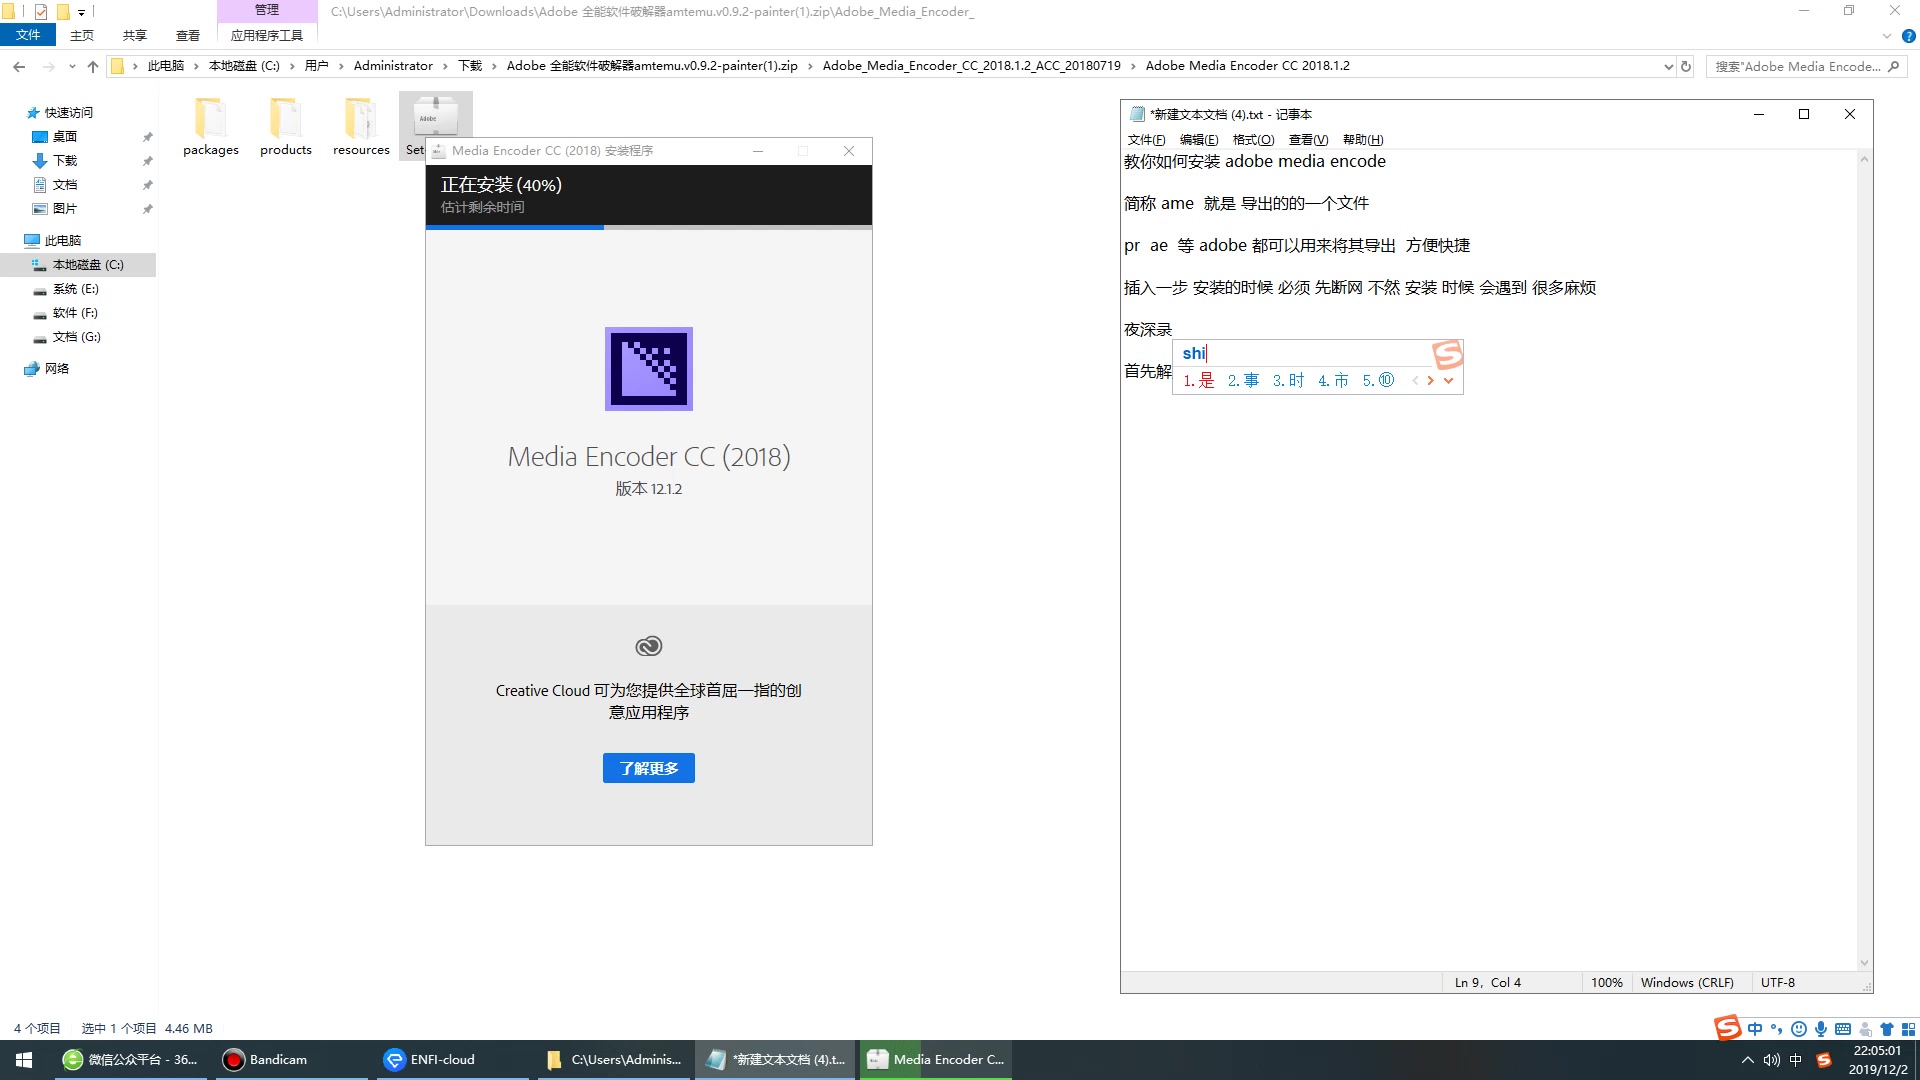Open the Sogou toolbox grid icon
The height and width of the screenshot is (1080, 1920).
1908,1028
